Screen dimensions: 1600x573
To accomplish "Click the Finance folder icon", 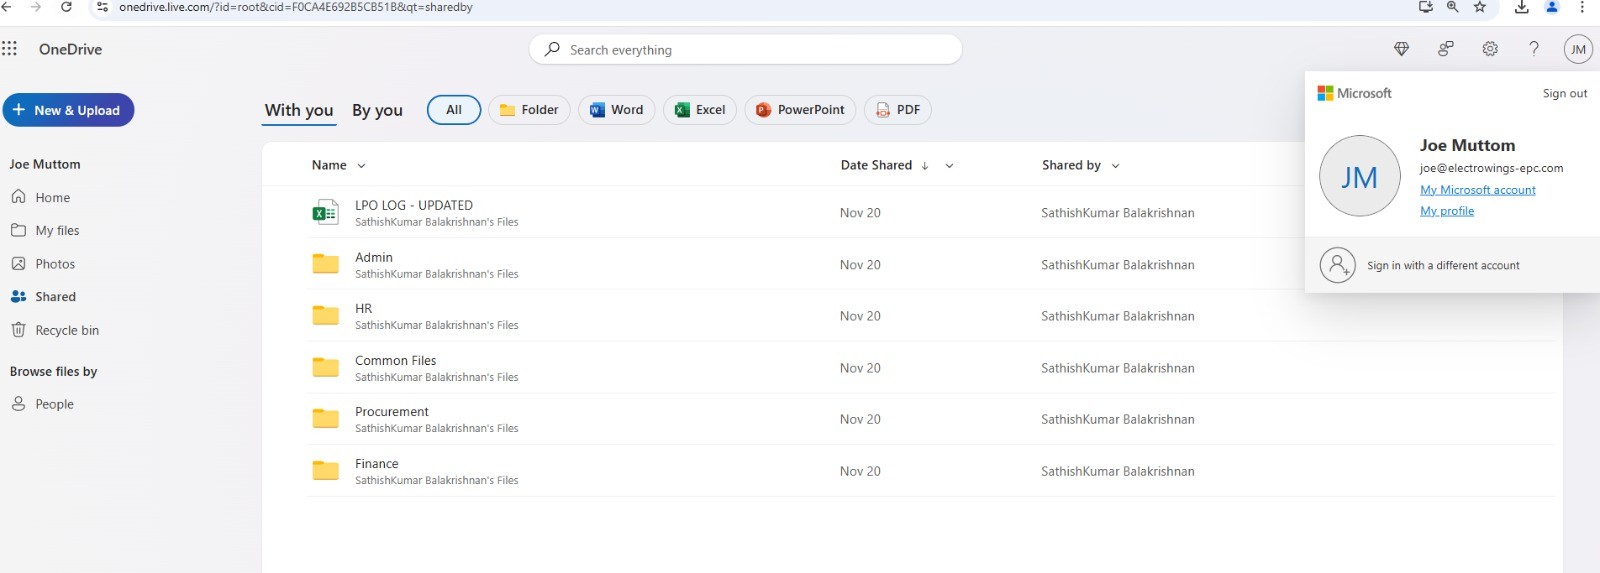I will click(325, 471).
